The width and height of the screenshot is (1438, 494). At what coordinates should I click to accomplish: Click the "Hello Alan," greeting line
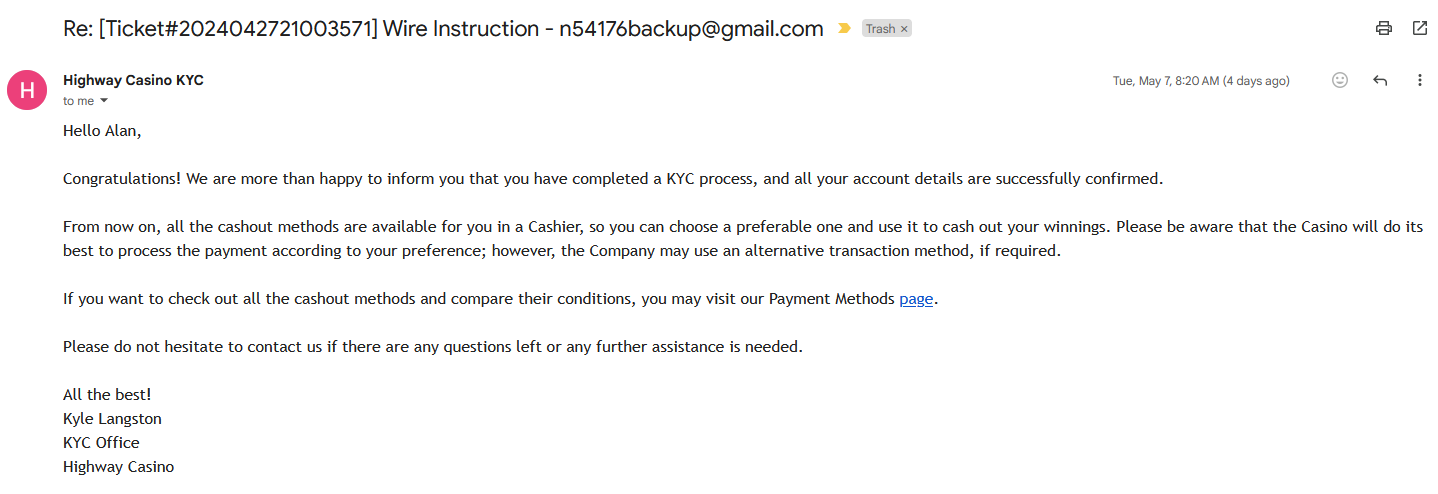tap(102, 130)
